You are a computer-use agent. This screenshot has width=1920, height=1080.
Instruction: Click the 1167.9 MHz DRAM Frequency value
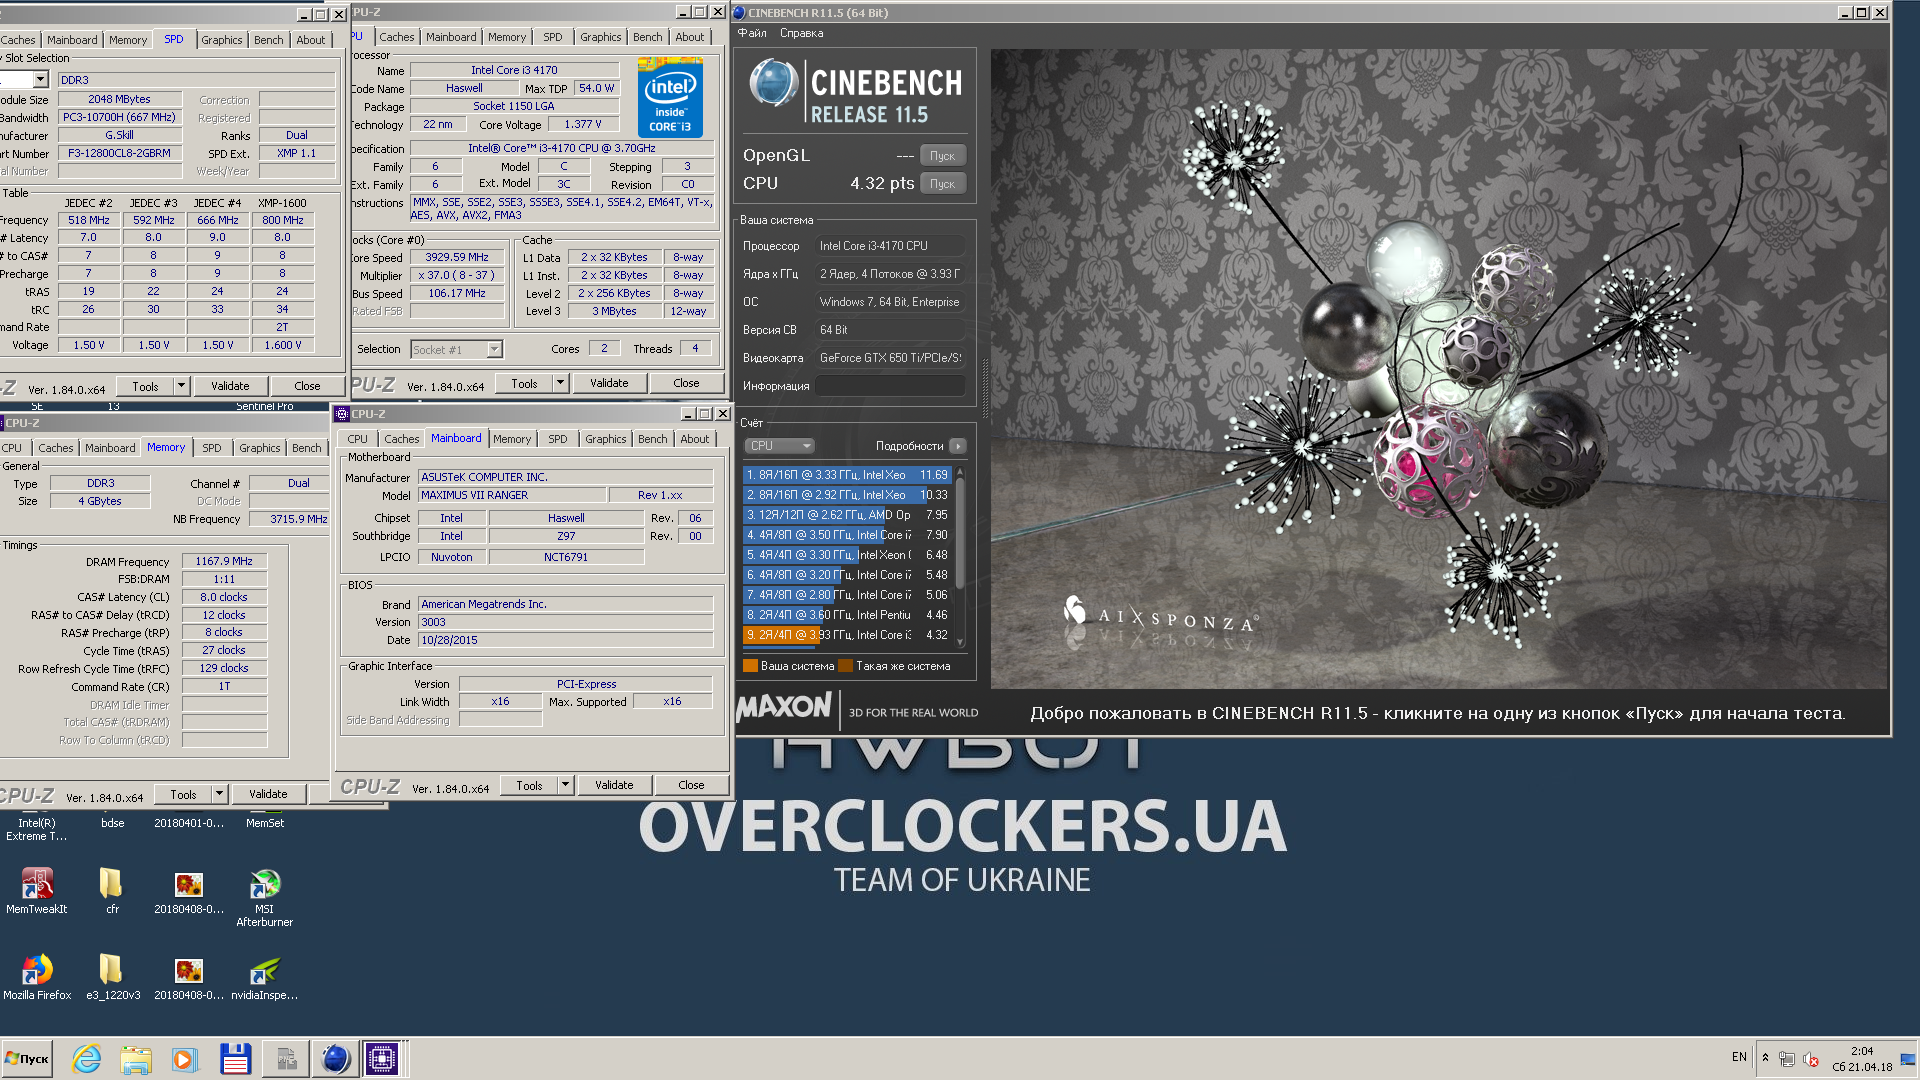point(224,561)
